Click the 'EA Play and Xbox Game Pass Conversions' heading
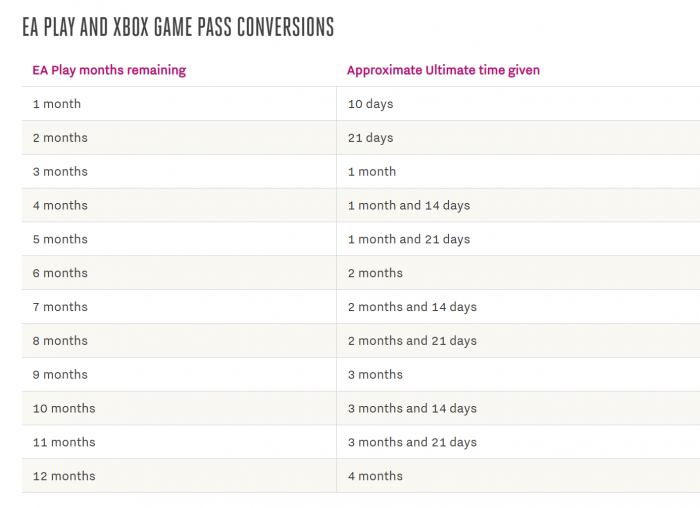The width and height of the screenshot is (700, 508). pyautogui.click(x=178, y=27)
